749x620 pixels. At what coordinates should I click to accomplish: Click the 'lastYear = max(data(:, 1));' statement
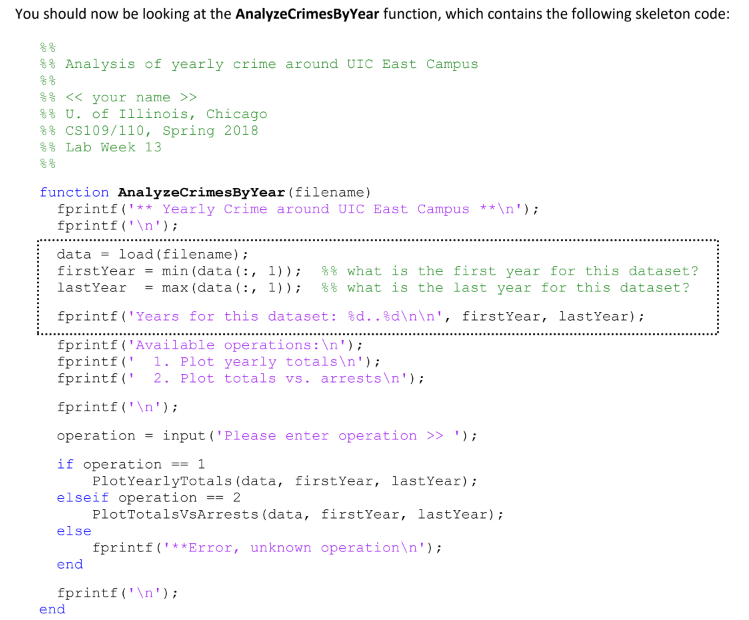click(179, 288)
